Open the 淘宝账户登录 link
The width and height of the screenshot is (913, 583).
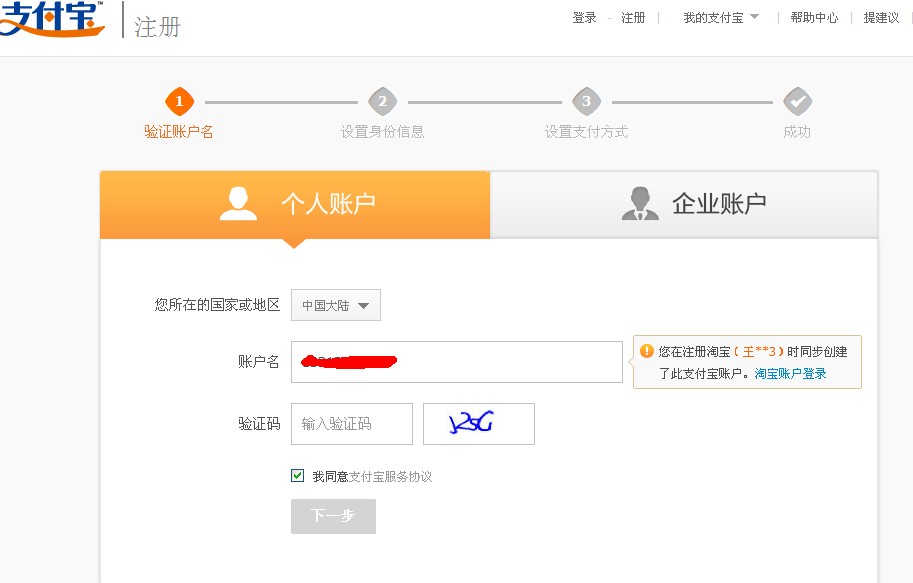pos(790,374)
